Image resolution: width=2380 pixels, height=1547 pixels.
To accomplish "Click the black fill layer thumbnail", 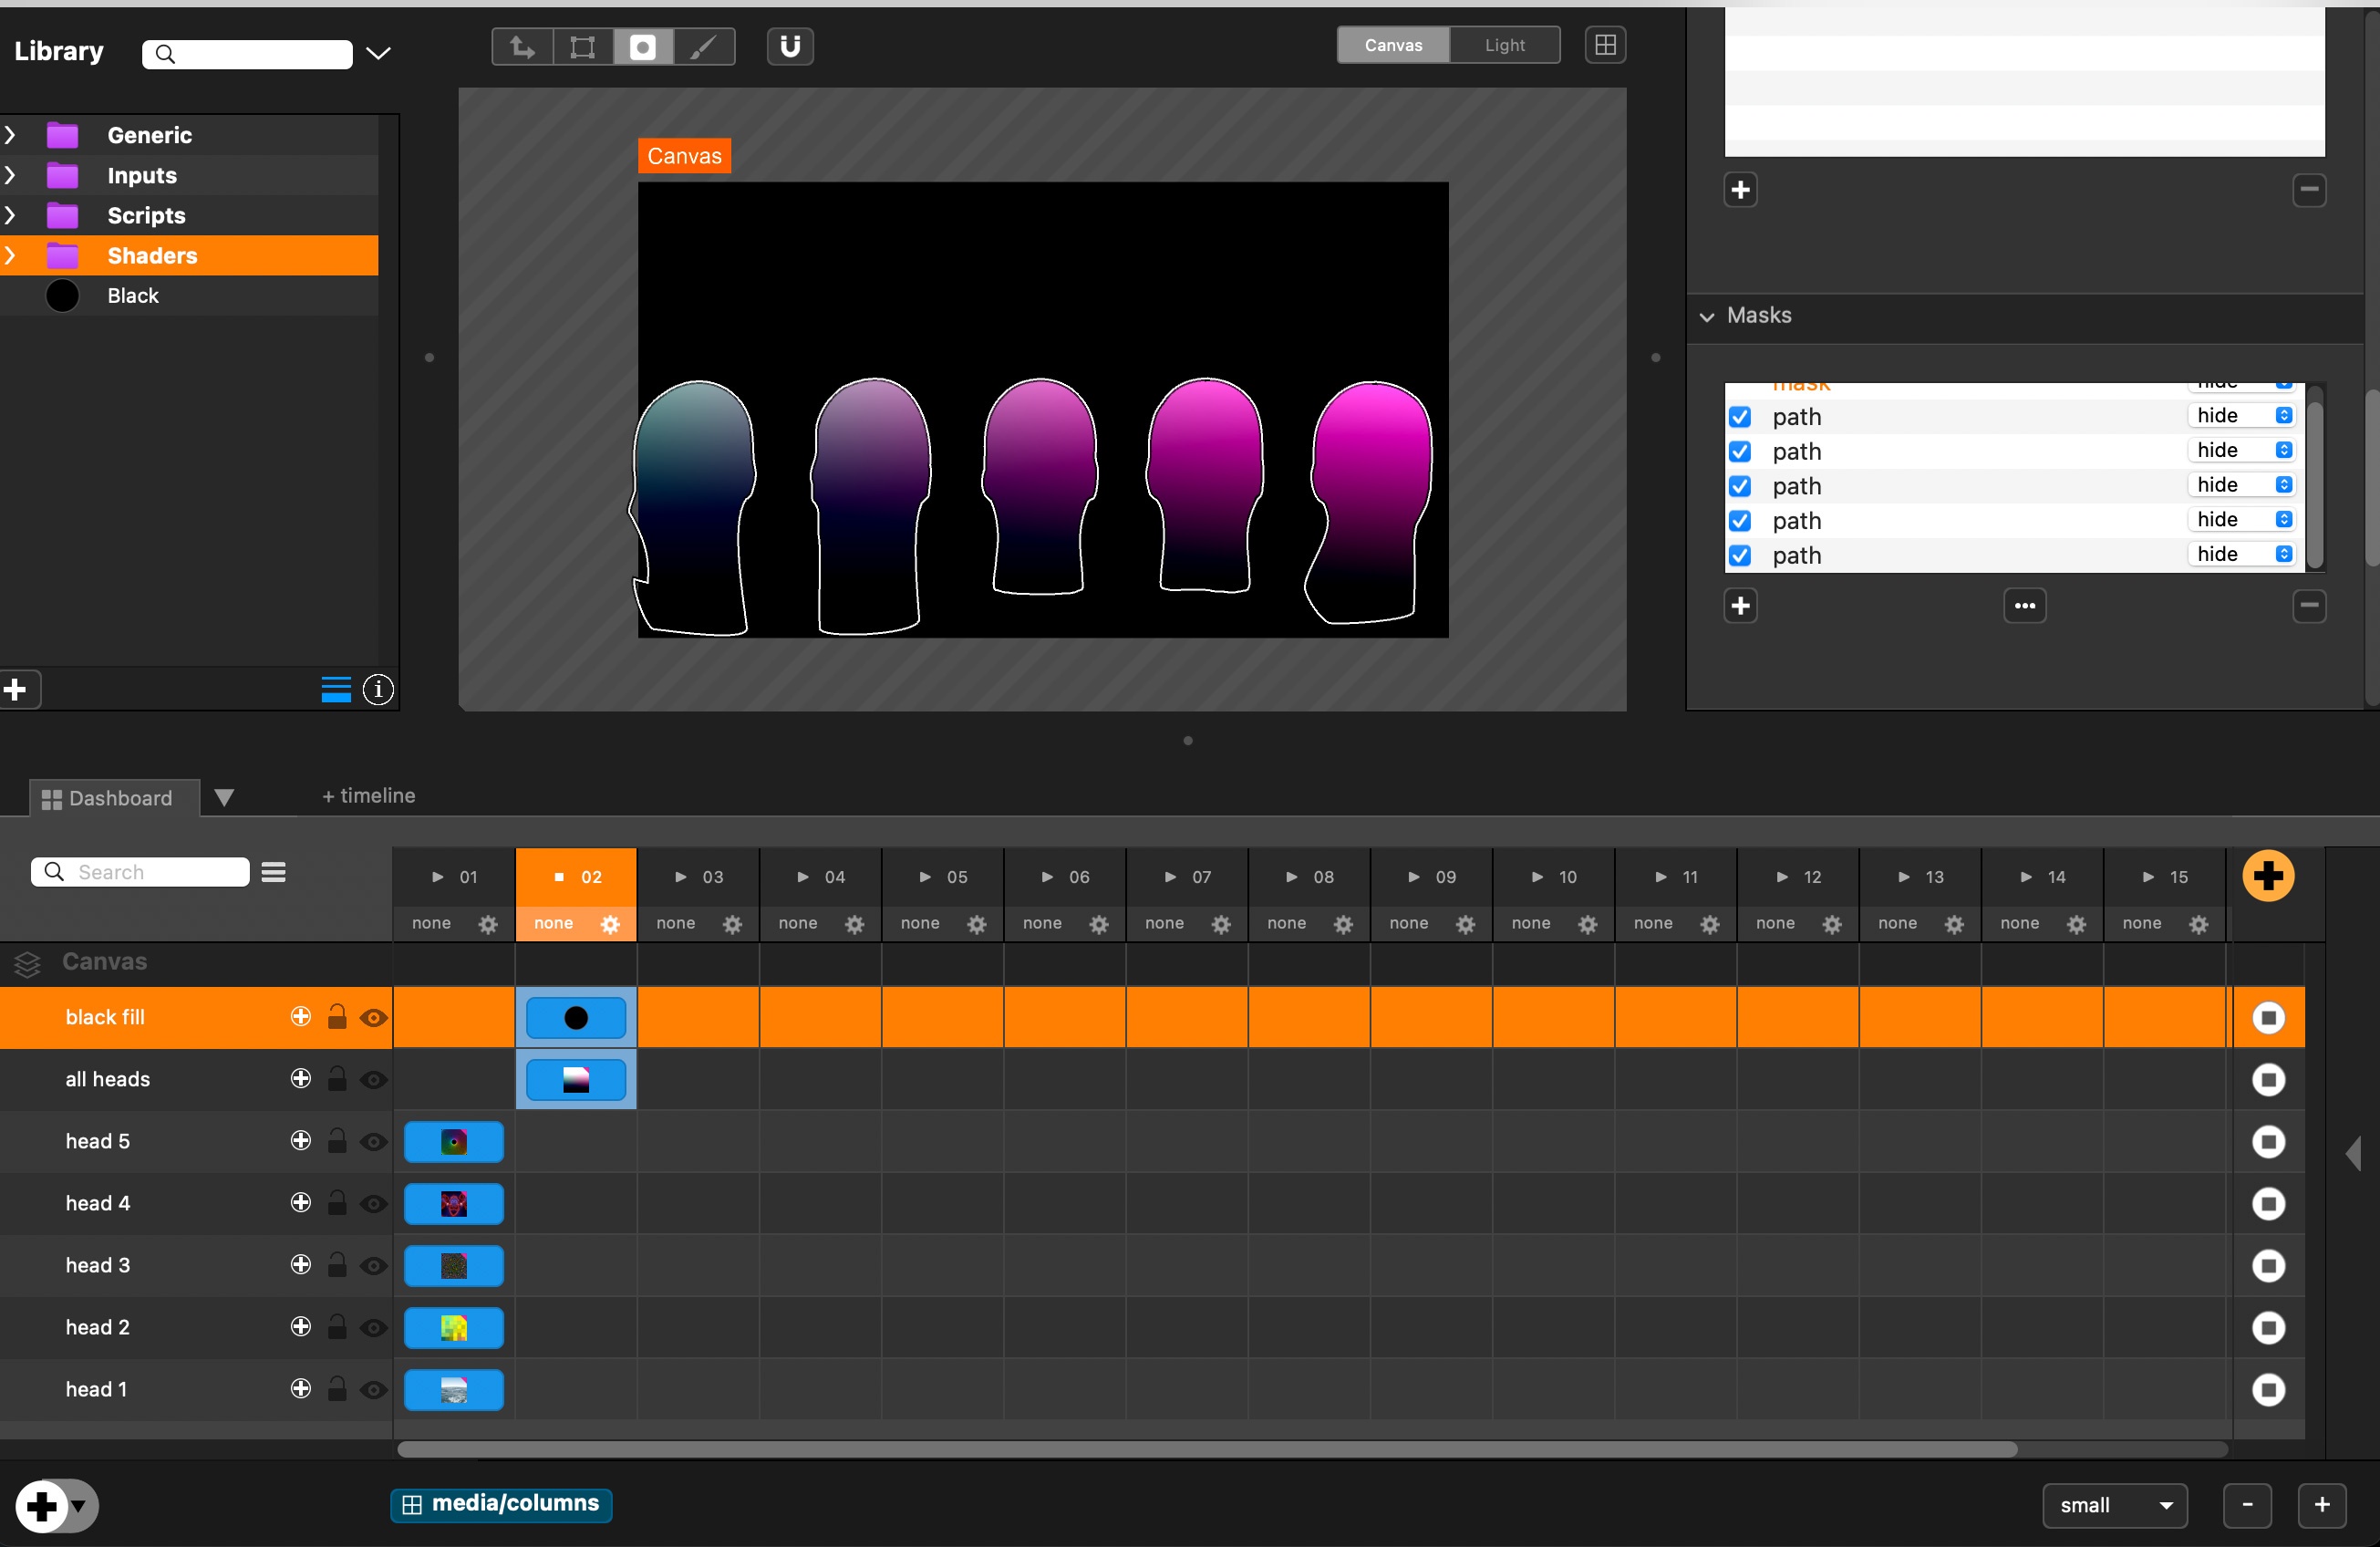I will [x=576, y=1018].
